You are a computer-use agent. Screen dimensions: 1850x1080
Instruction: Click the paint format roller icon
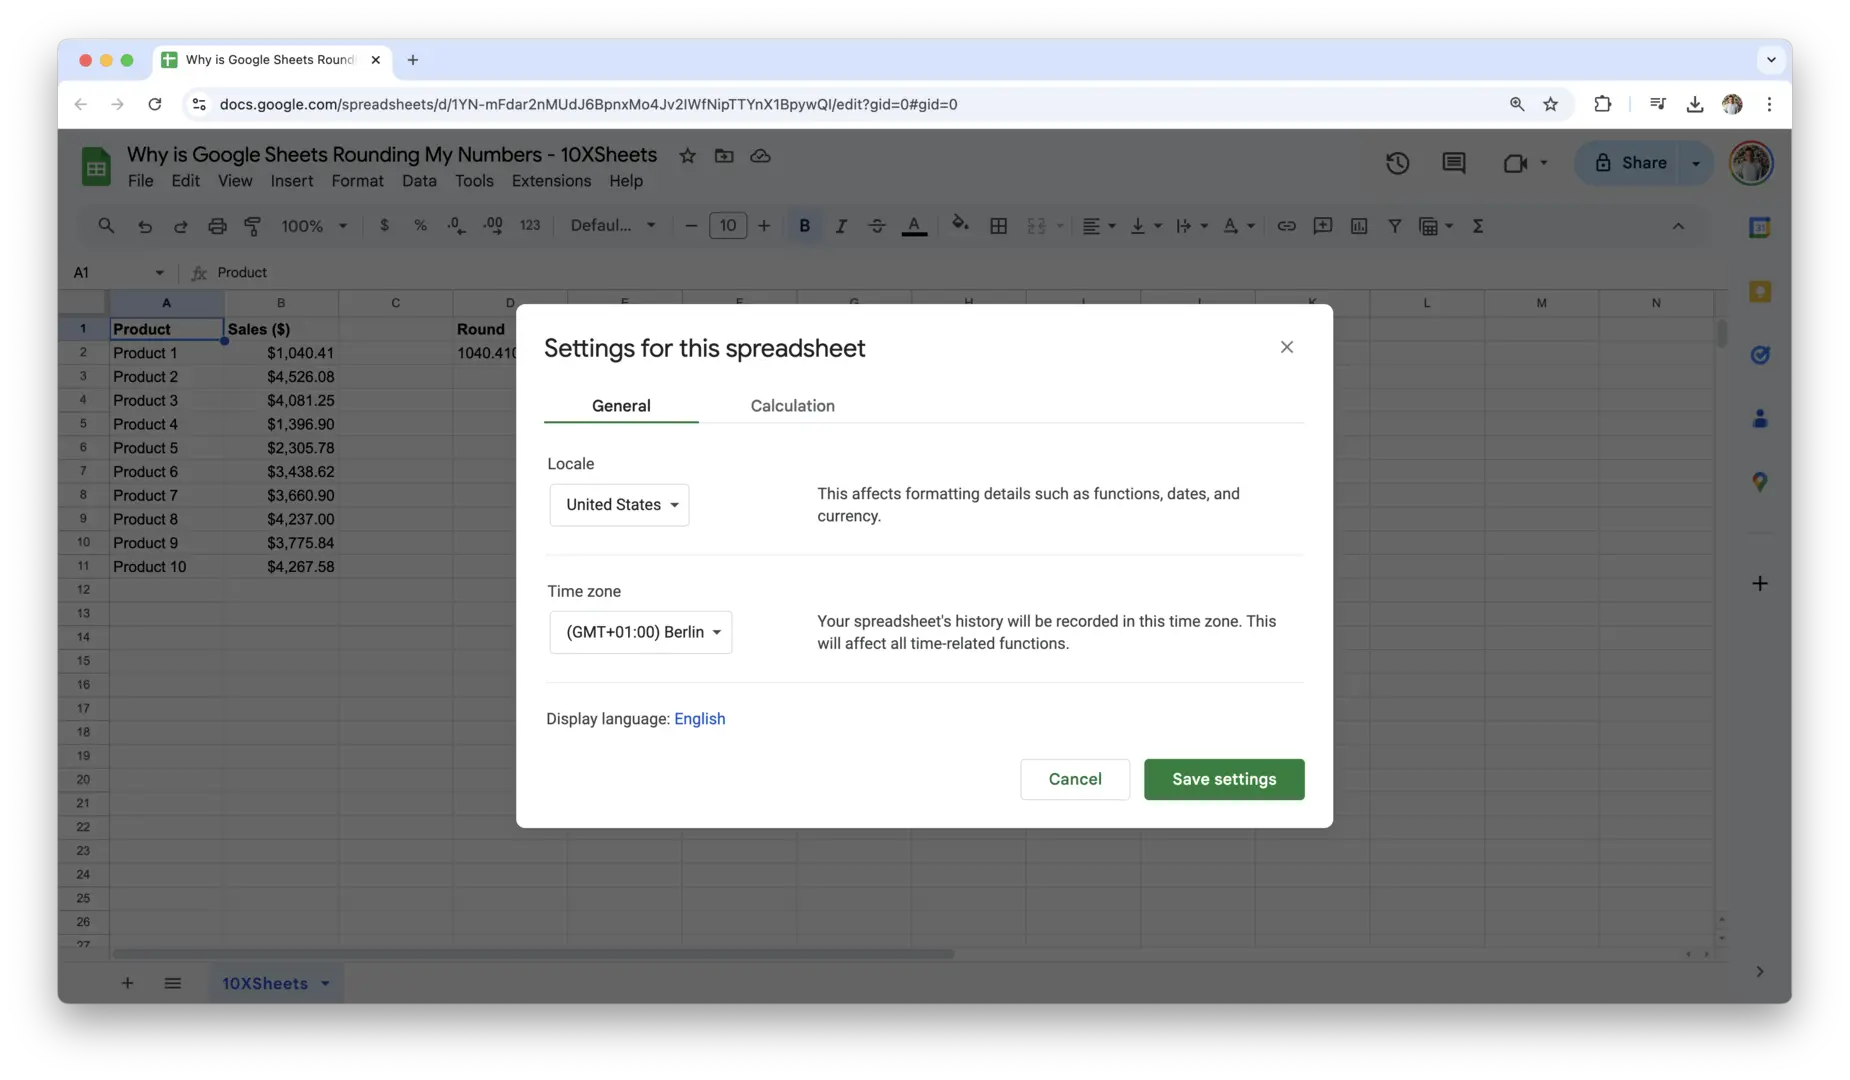click(x=253, y=226)
